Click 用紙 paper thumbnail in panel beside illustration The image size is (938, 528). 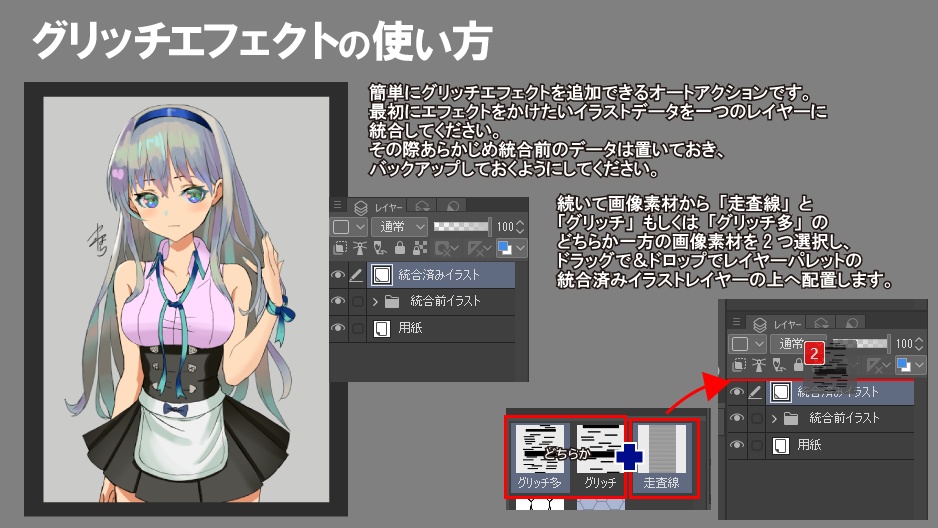[x=382, y=328]
